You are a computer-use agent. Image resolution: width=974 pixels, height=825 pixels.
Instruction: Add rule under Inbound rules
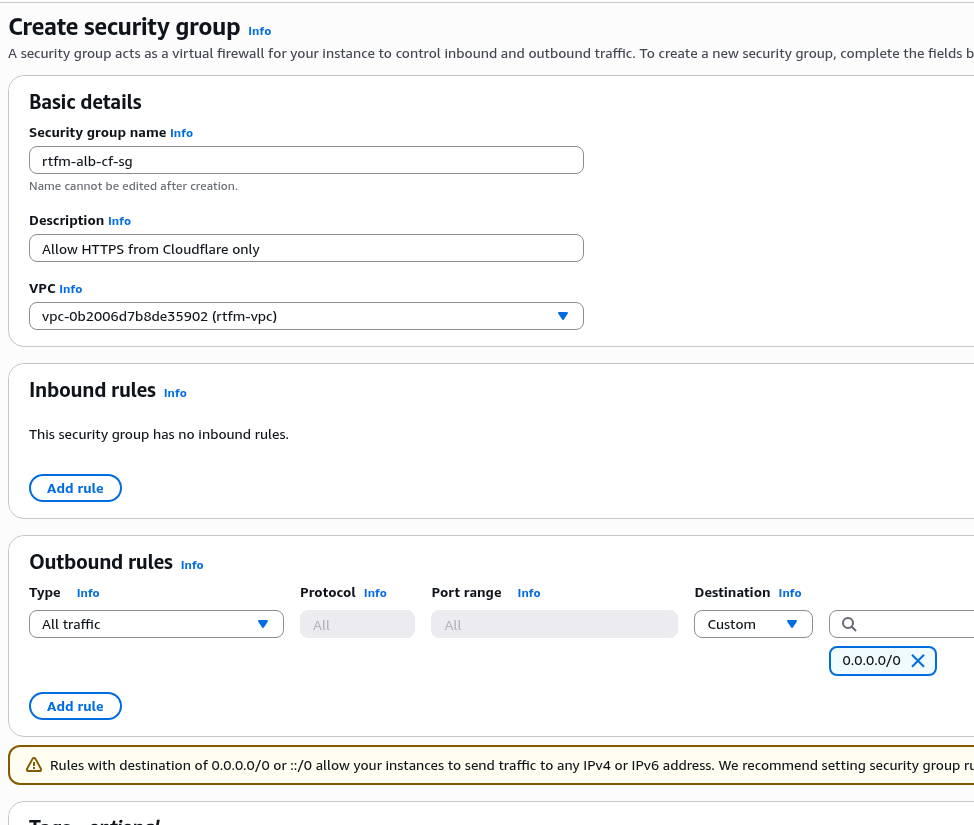point(75,488)
